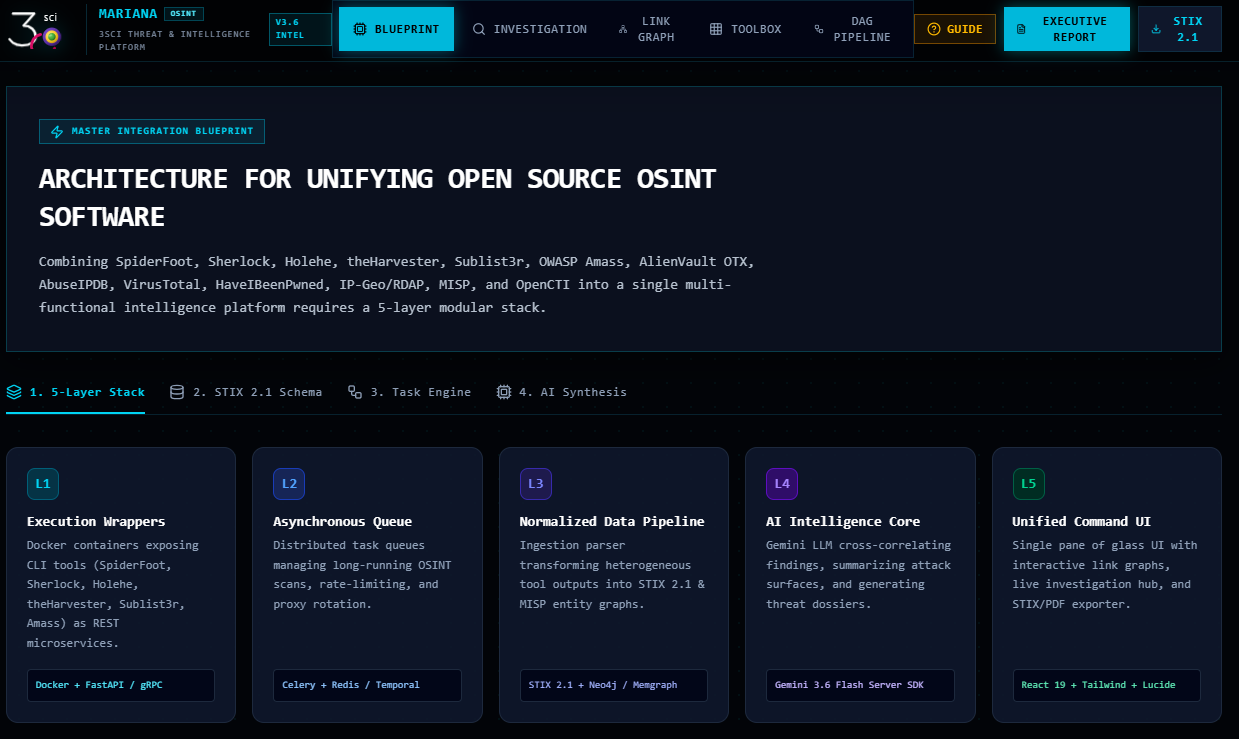Image resolution: width=1239 pixels, height=739 pixels.
Task: Click the grid icon in Toolbox tab
Action: (x=716, y=29)
